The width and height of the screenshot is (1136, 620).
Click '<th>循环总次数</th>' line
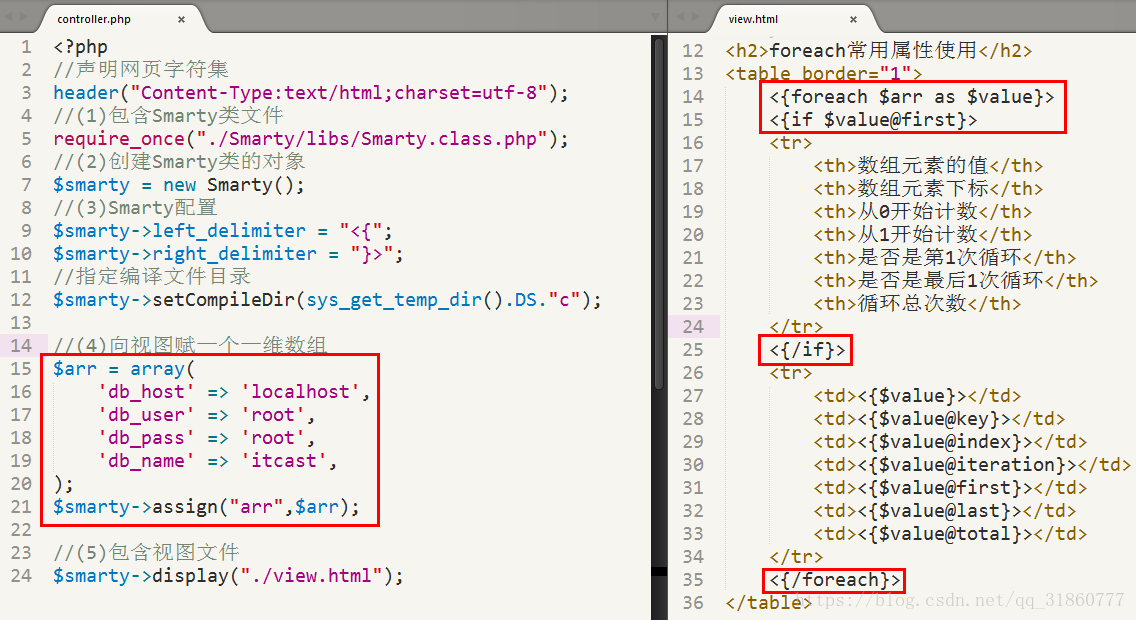click(x=917, y=304)
